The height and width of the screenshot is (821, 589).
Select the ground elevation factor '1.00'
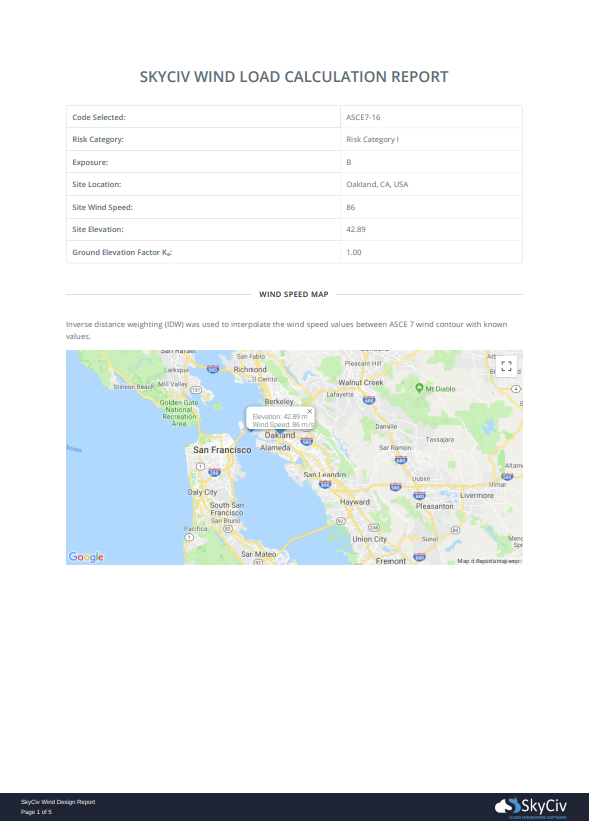pyautogui.click(x=354, y=252)
